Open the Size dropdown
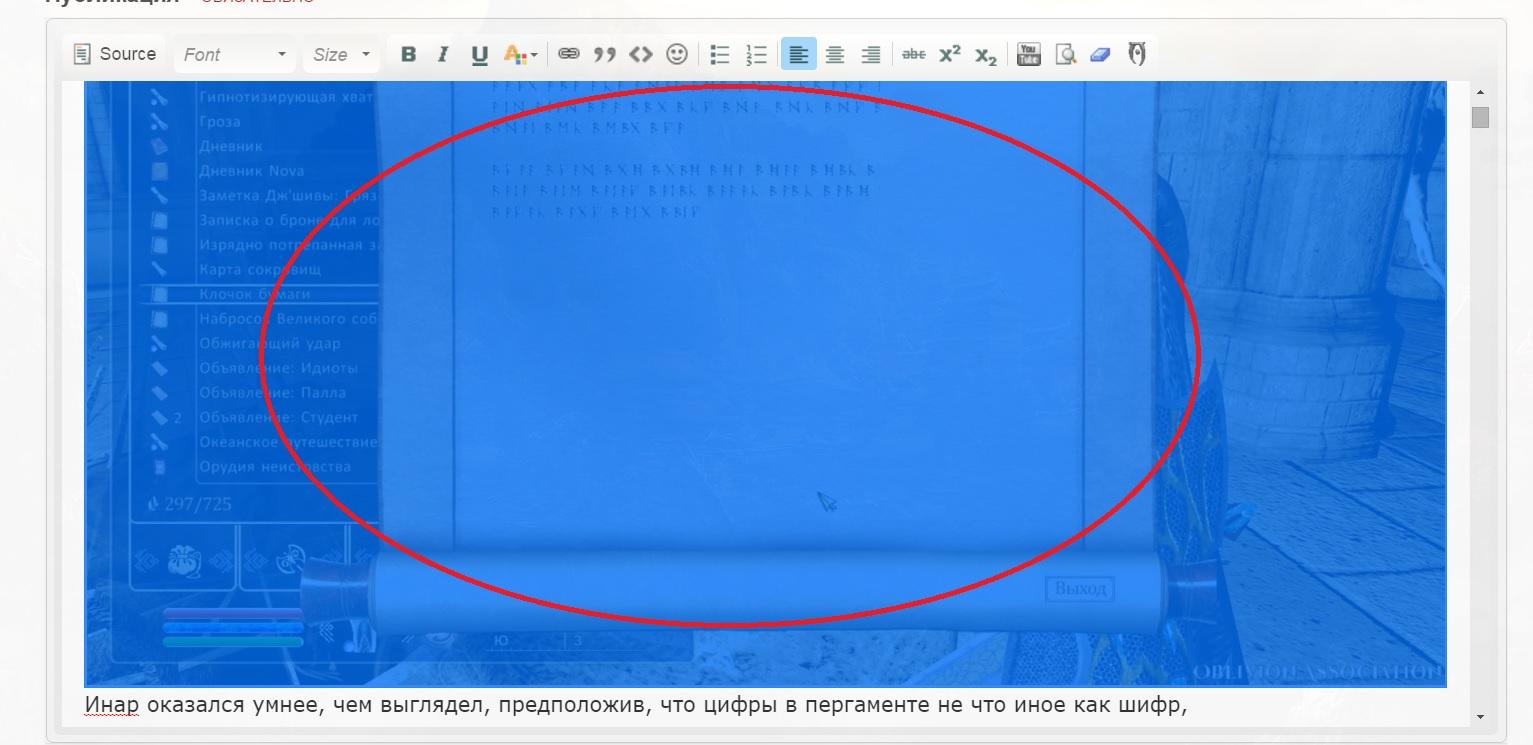 tap(341, 55)
